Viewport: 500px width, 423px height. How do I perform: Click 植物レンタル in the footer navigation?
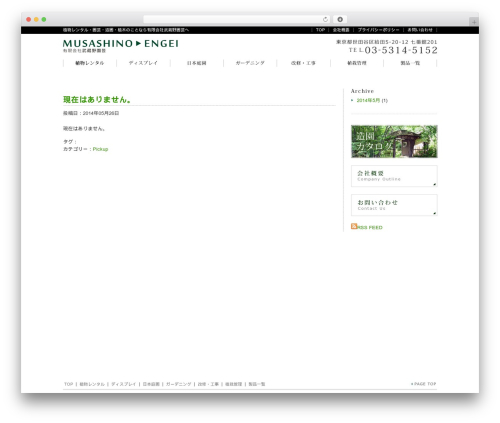[x=92, y=384]
